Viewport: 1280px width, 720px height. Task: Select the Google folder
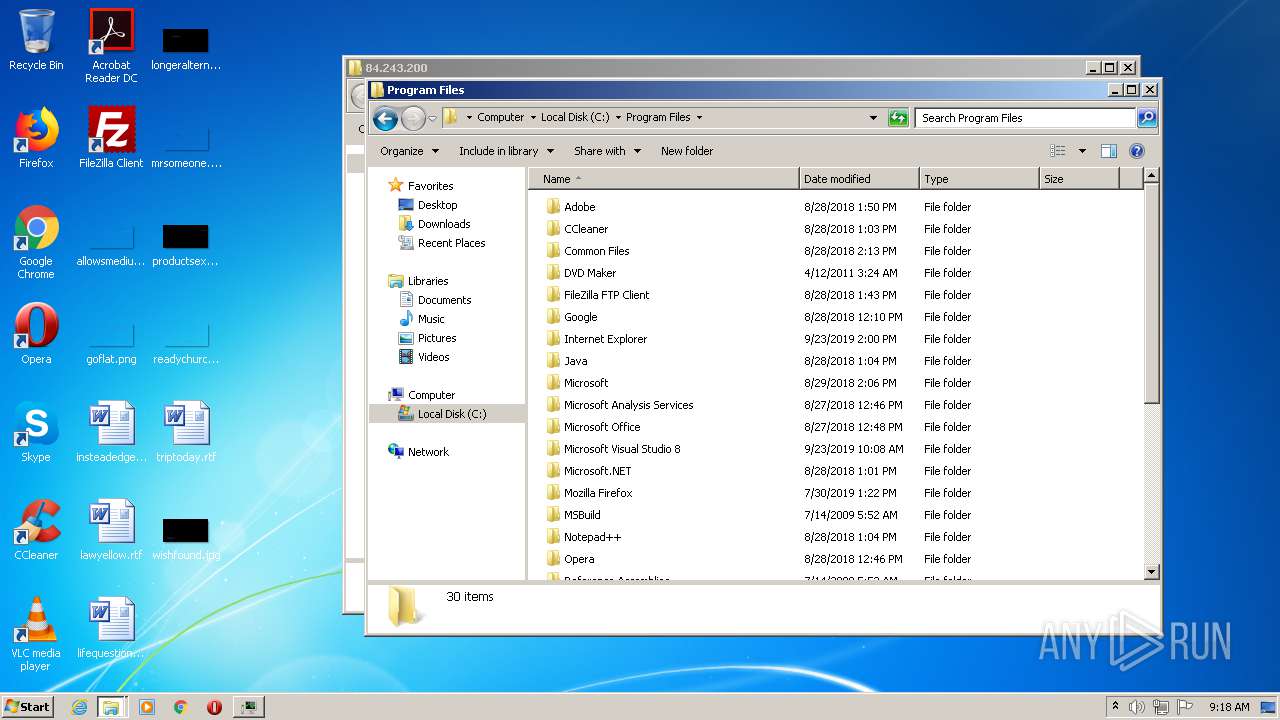580,317
